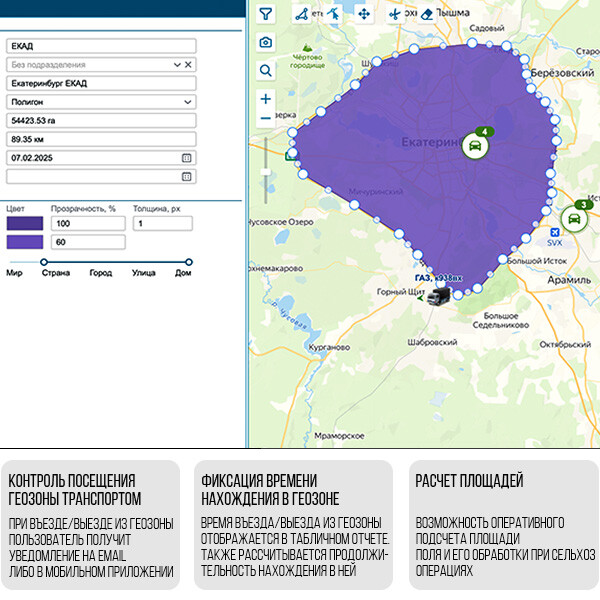This screenshot has height=600, width=600.
Task: Activate the move geozone arrows tool
Action: coord(364,14)
